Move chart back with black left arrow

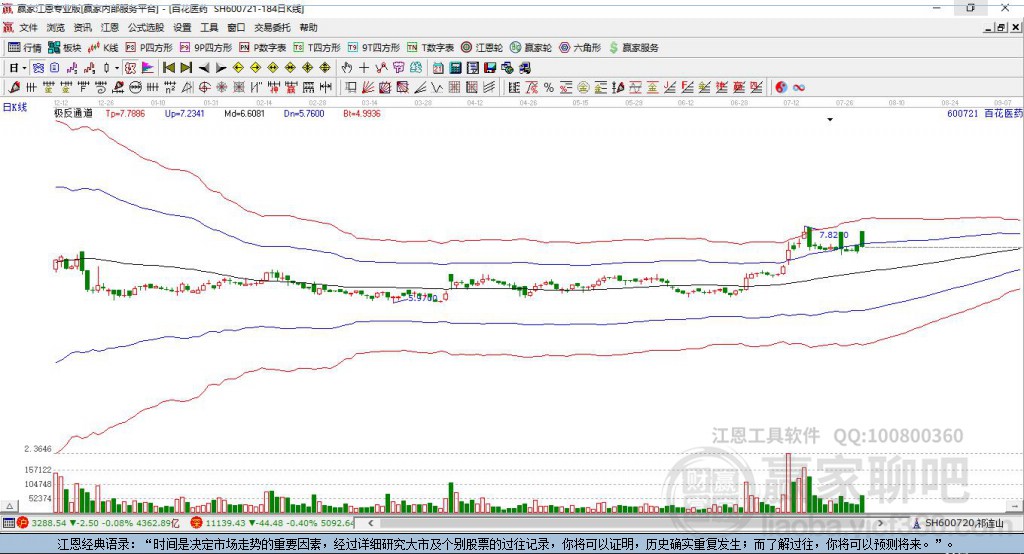coord(204,68)
